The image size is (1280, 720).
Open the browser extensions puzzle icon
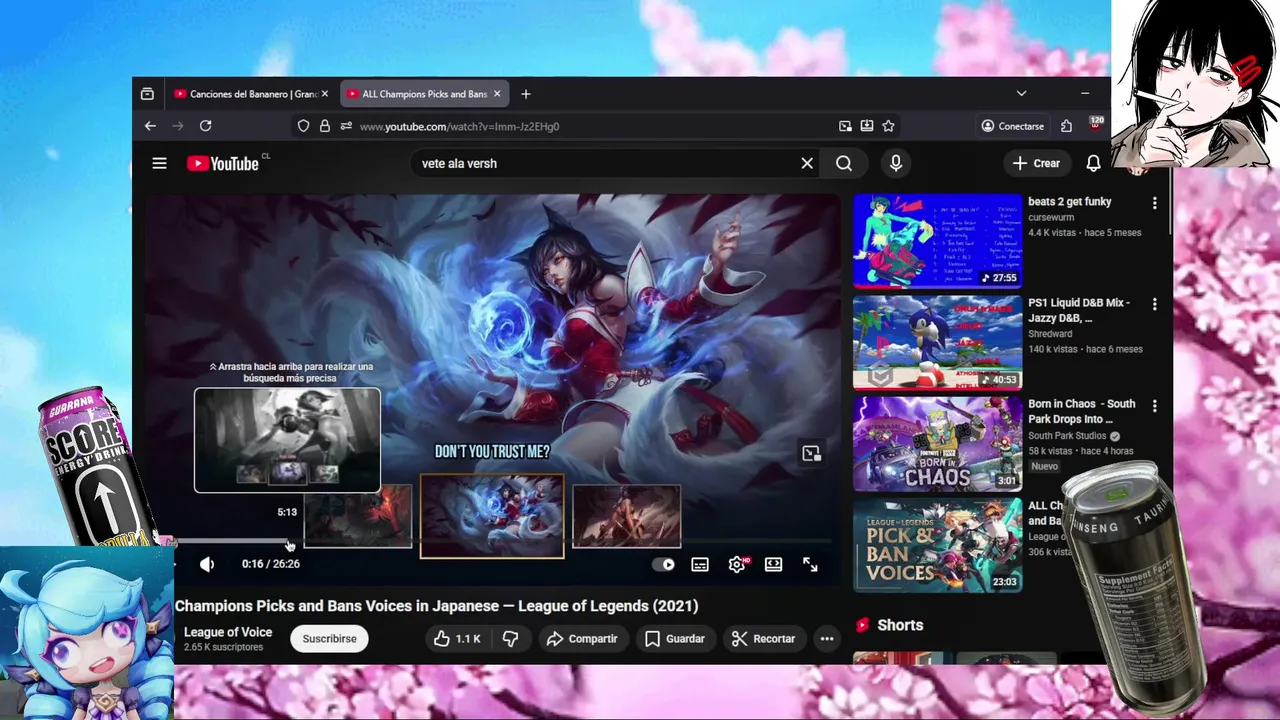tap(1066, 126)
